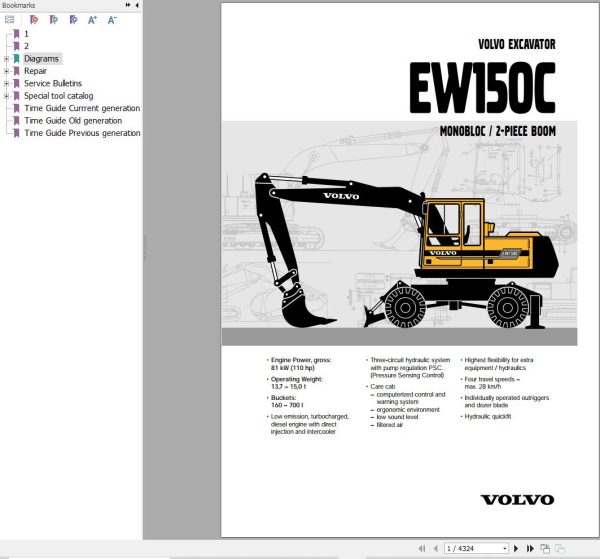Viewport: 600px width, 559px height.
Task: Click the next view icon in navigation bar
Action: click(560, 549)
